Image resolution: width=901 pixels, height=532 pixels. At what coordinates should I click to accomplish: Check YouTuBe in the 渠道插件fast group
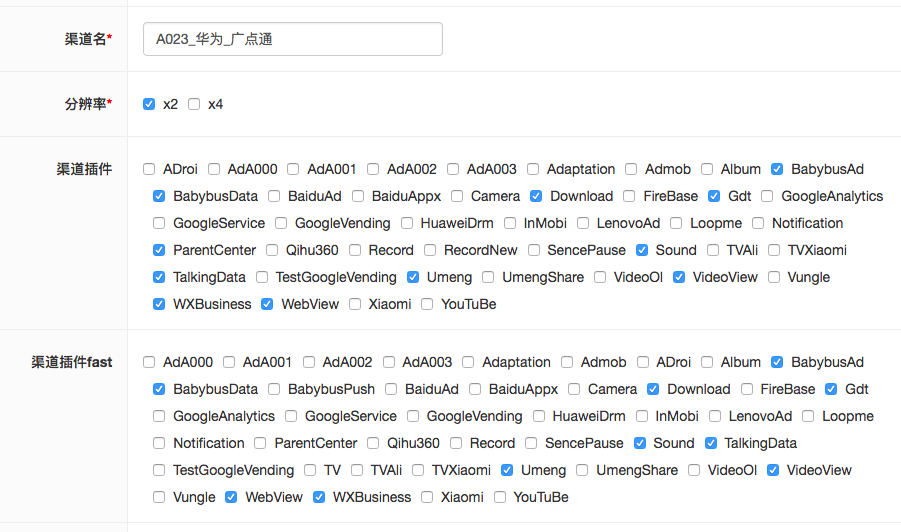click(x=500, y=497)
